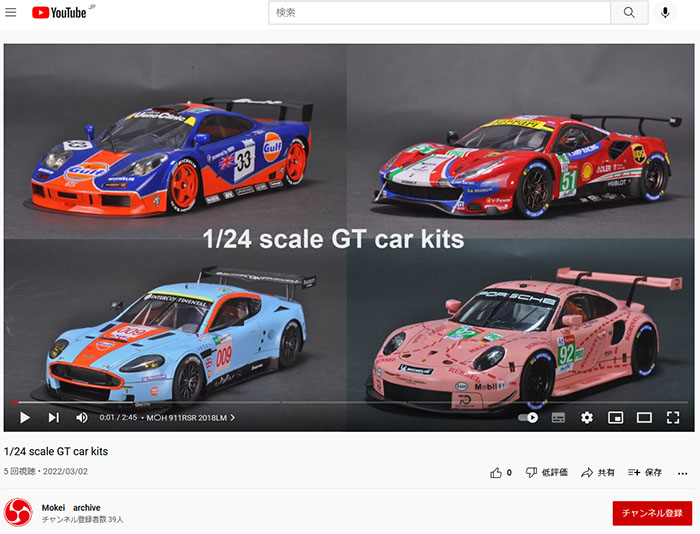Save video to playlist with 保存
Viewport: 700px width, 534px height.
pyautogui.click(x=645, y=472)
